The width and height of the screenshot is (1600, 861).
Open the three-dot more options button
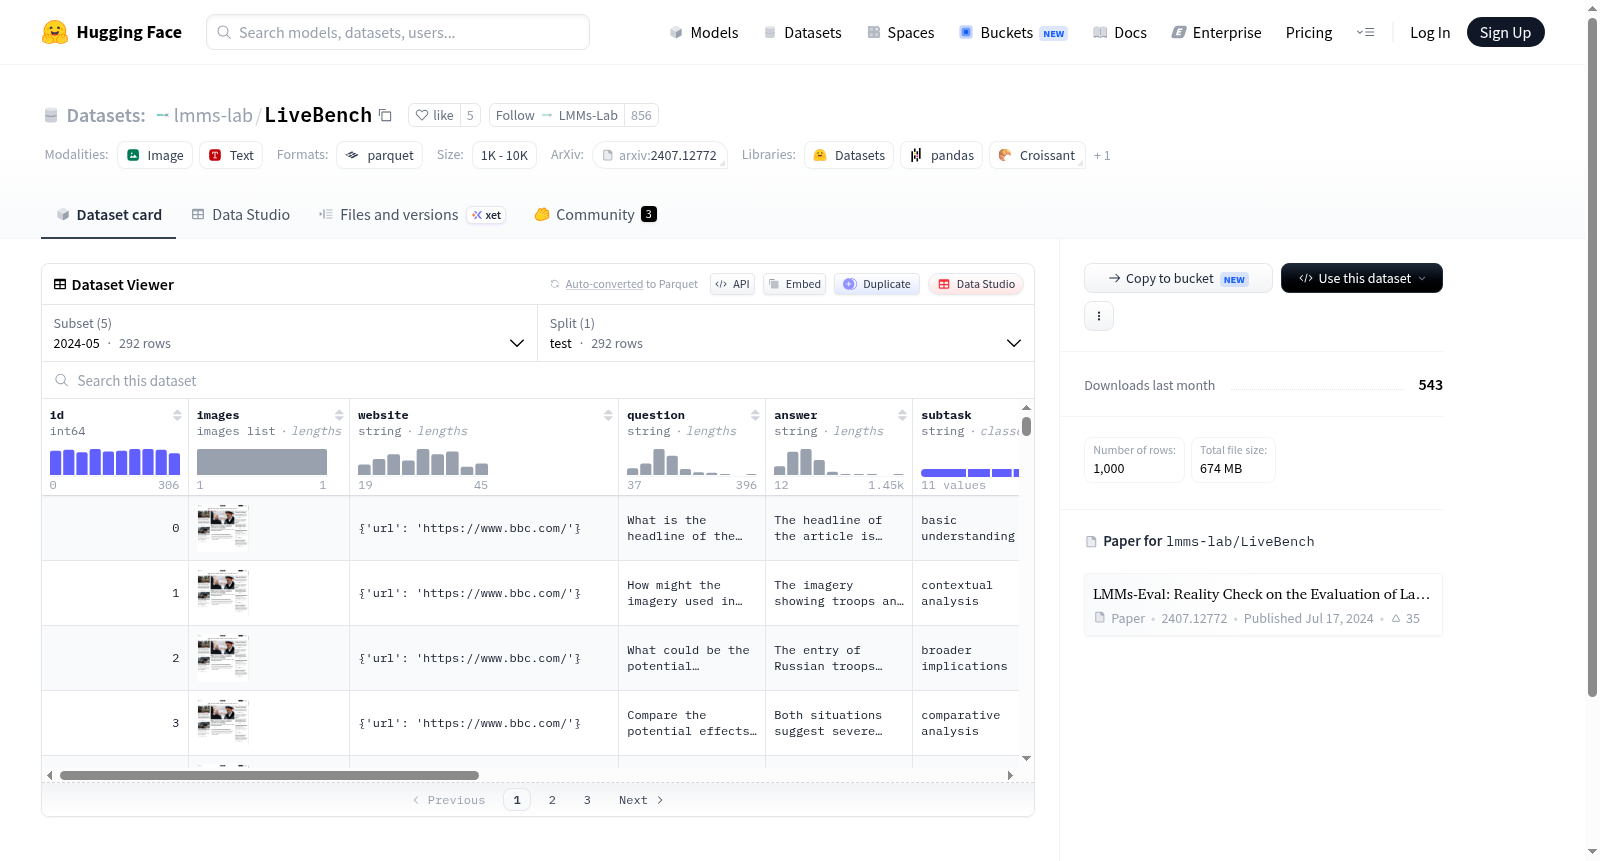coord(1099,316)
